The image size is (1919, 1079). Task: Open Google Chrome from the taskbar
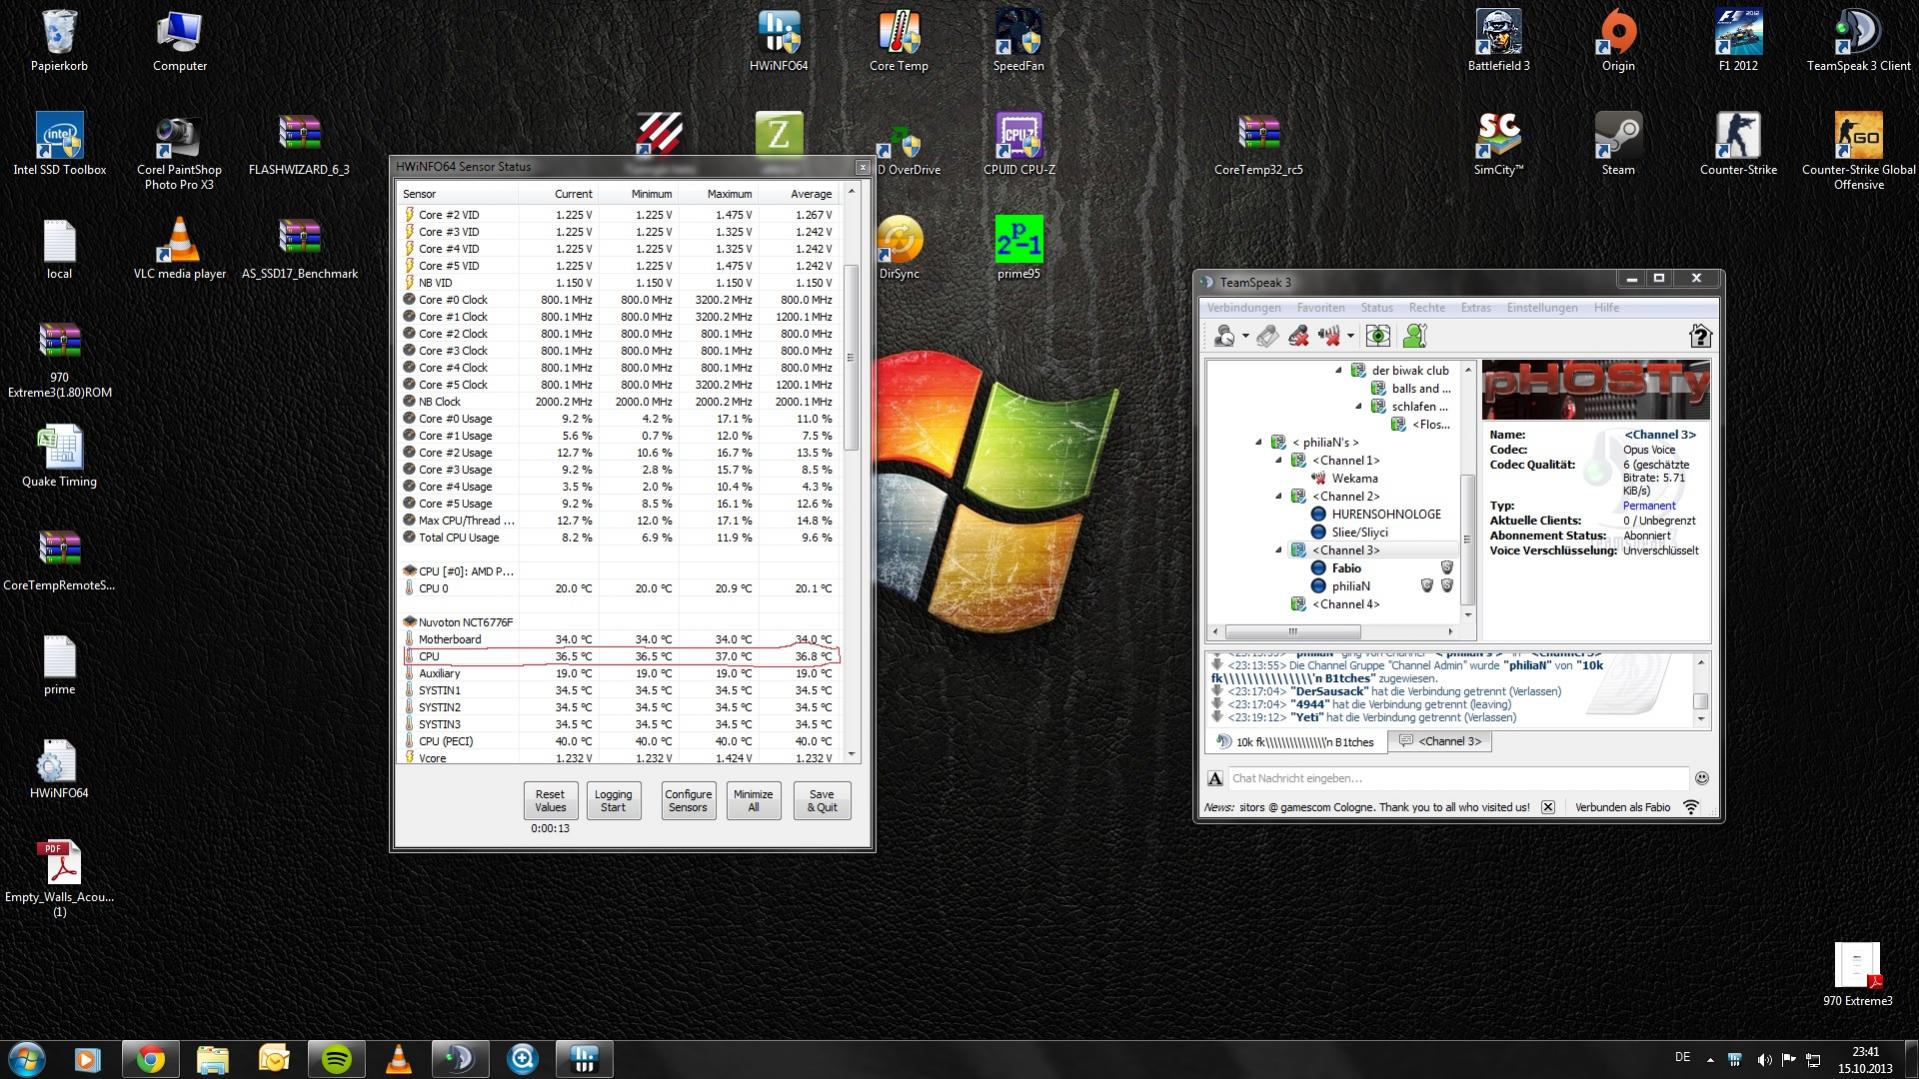(x=151, y=1059)
